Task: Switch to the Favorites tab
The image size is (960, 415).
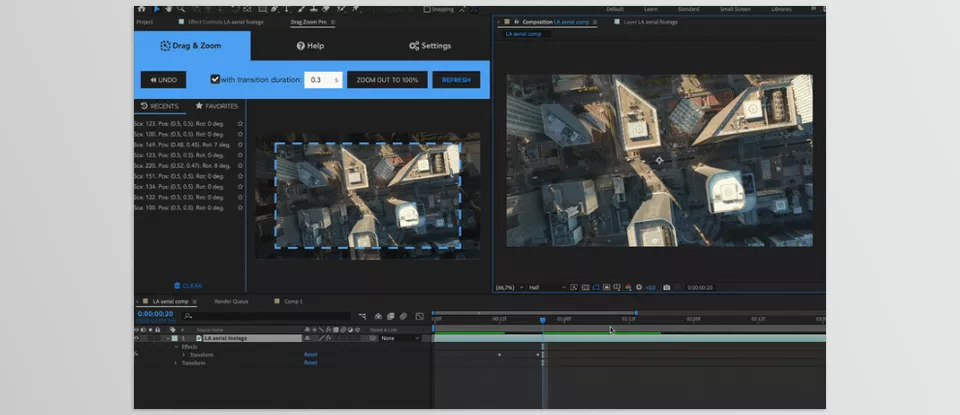Action: coord(217,106)
